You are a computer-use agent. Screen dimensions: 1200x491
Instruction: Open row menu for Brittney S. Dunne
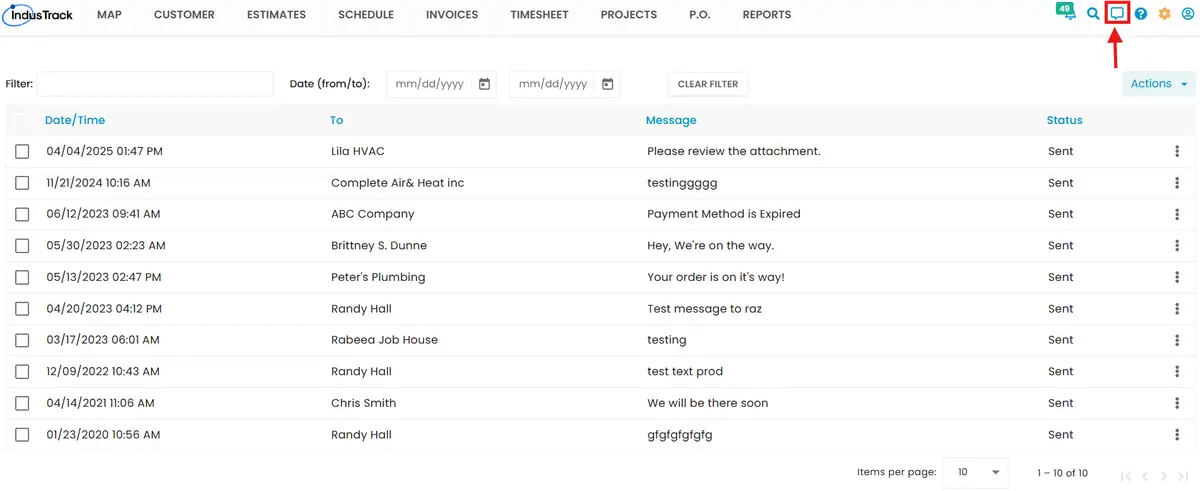coord(1177,246)
